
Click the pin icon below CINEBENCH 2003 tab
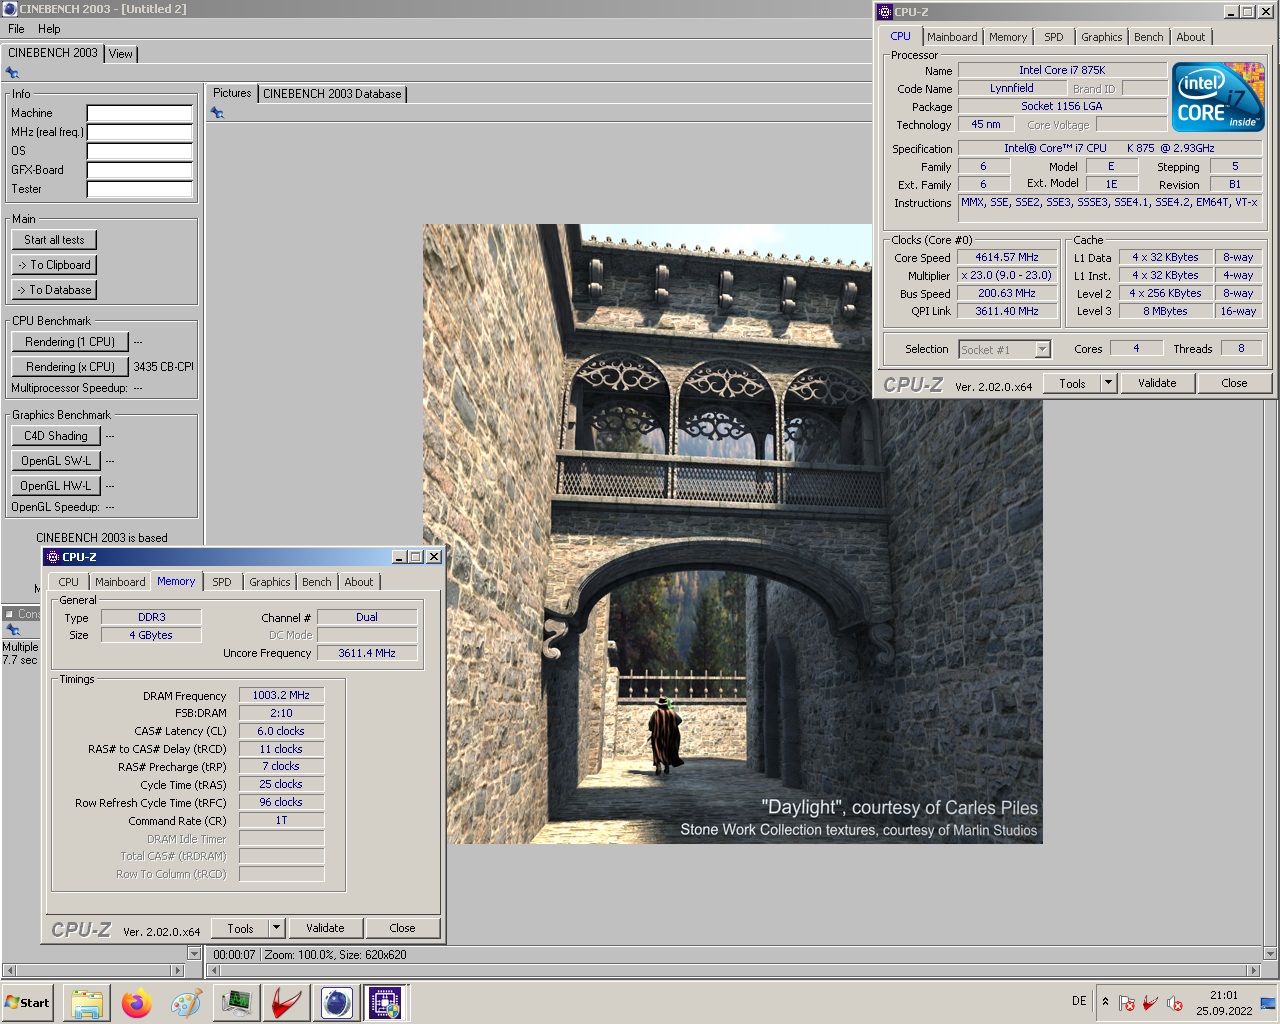[x=12, y=73]
